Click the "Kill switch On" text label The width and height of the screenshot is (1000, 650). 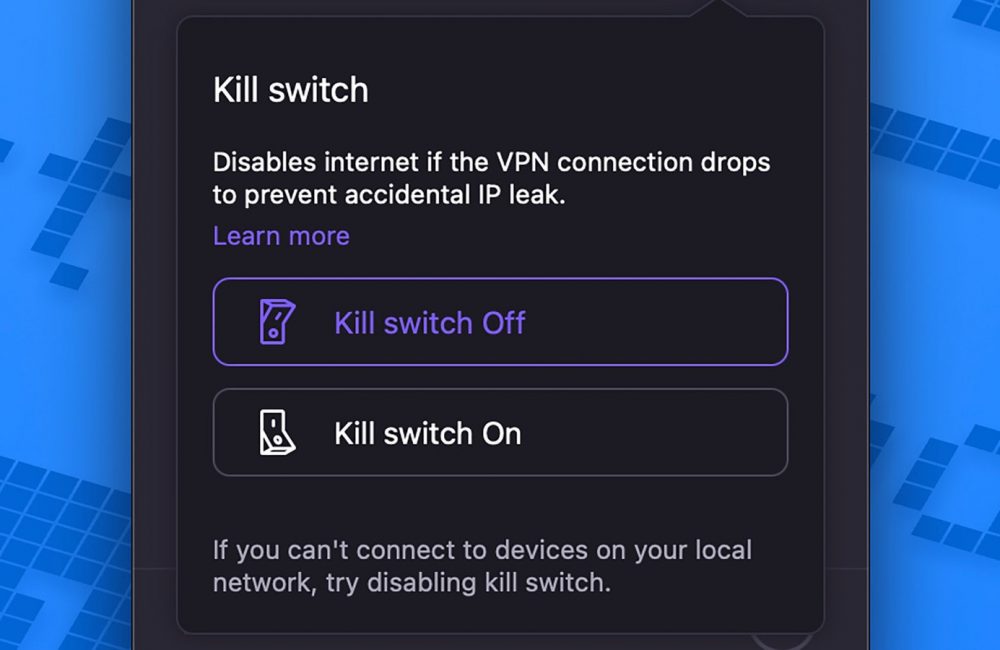427,433
